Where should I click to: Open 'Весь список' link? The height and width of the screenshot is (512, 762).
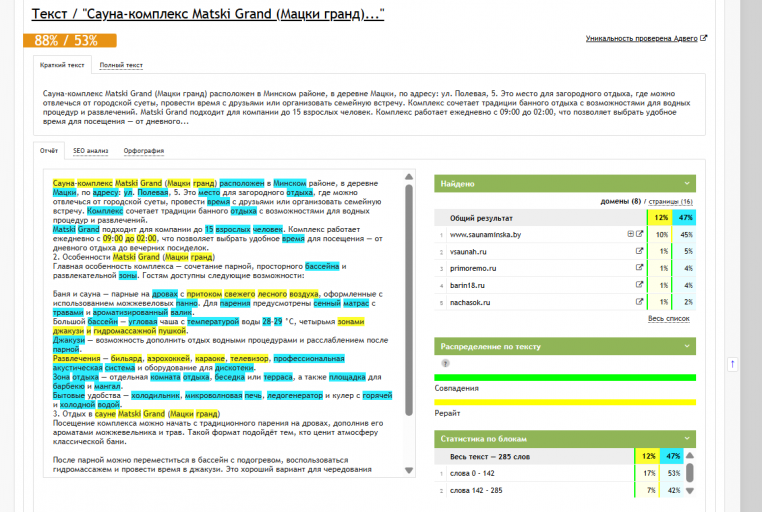pos(669,319)
